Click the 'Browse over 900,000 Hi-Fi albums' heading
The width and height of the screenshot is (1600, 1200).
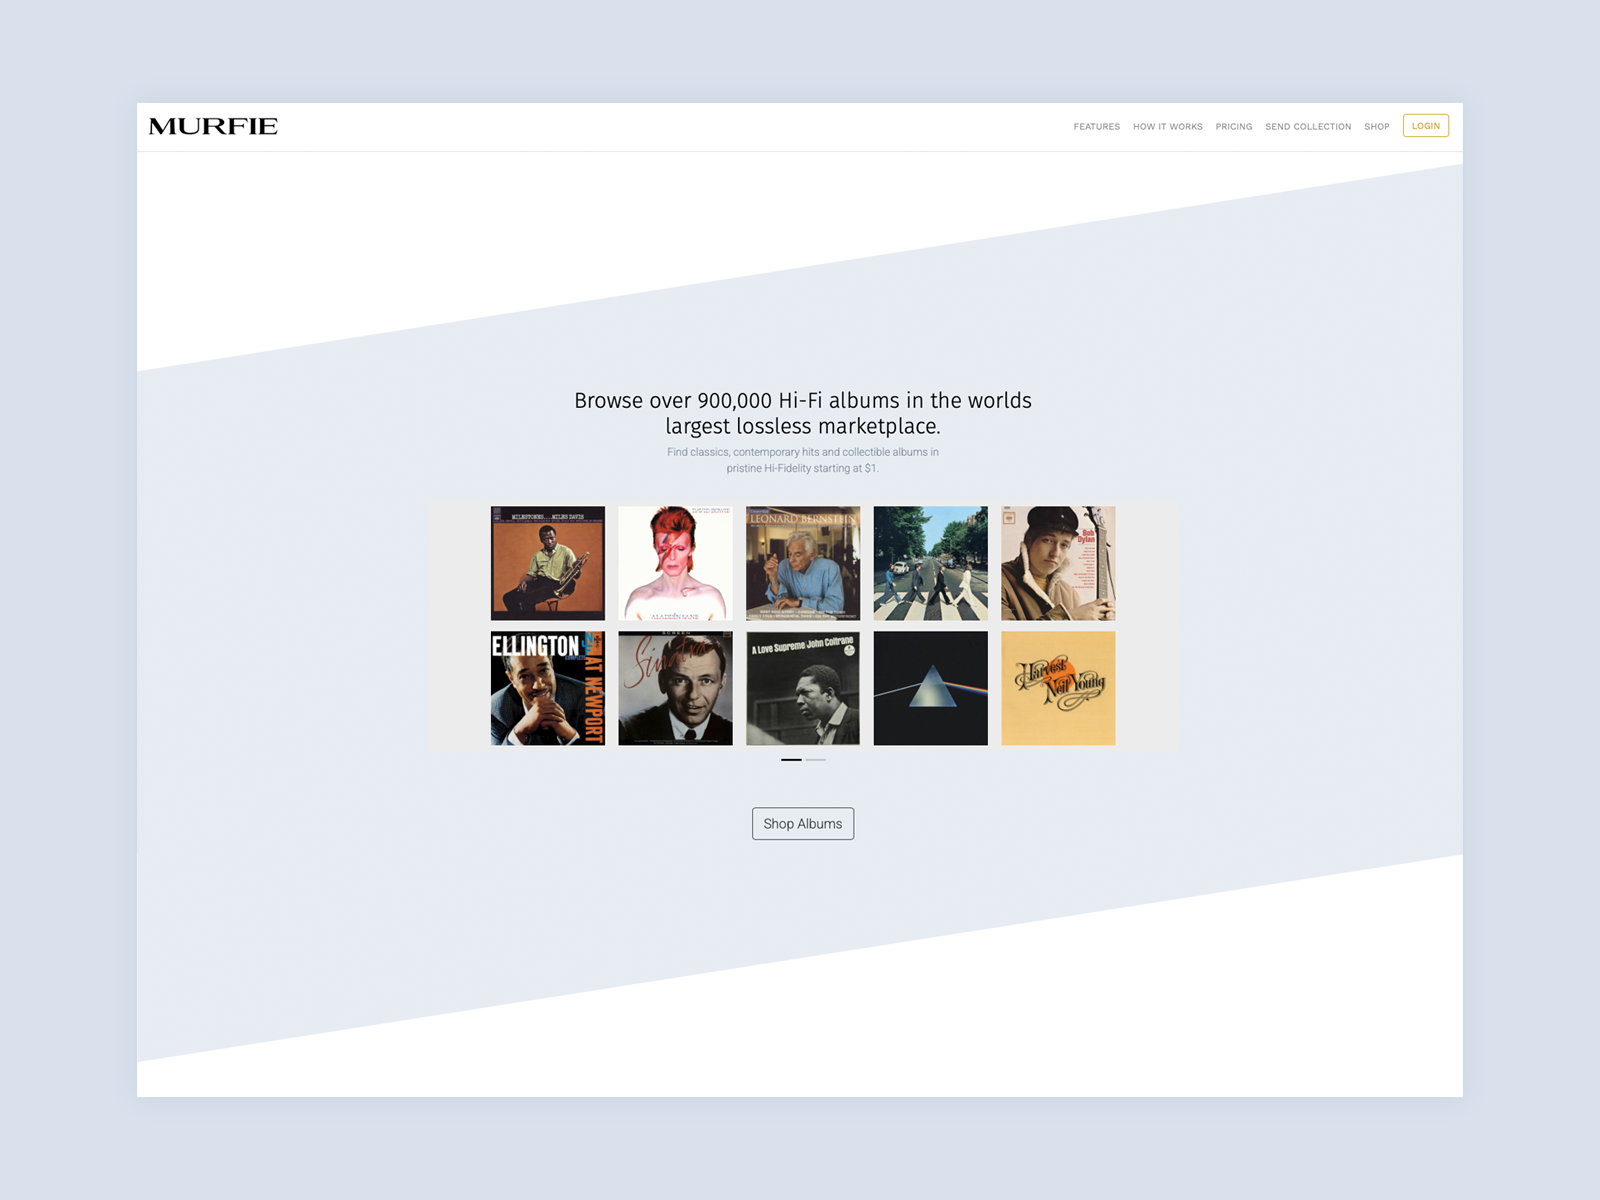(x=803, y=413)
